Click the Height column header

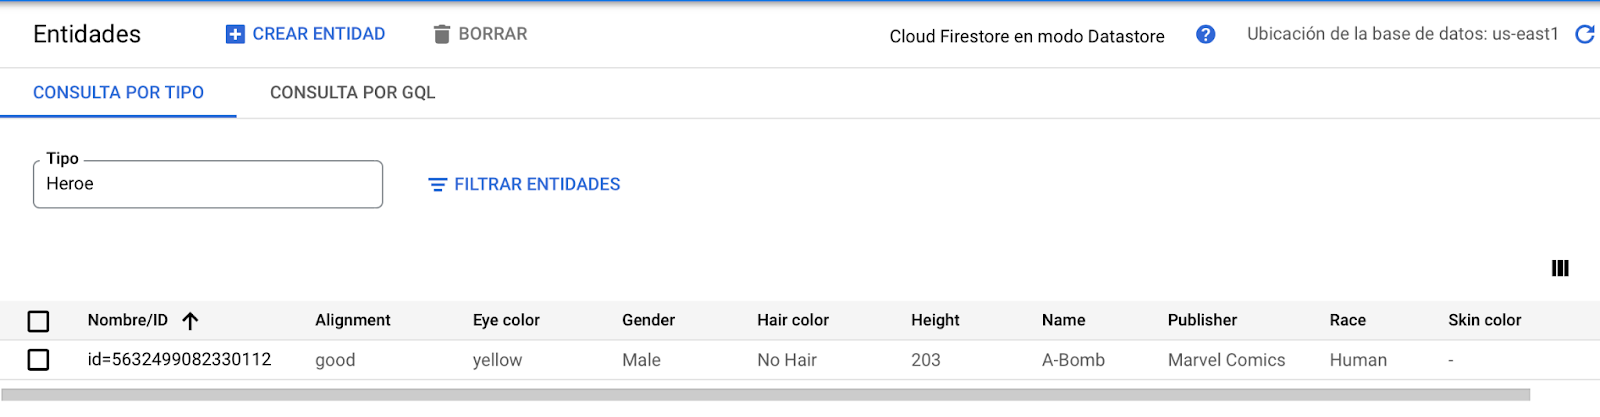pos(935,320)
